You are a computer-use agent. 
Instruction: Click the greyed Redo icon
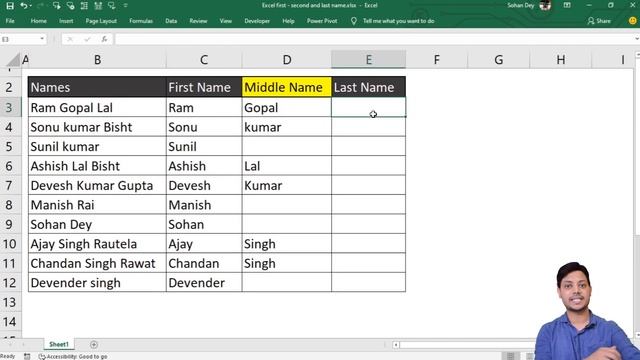pyautogui.click(x=40, y=6)
